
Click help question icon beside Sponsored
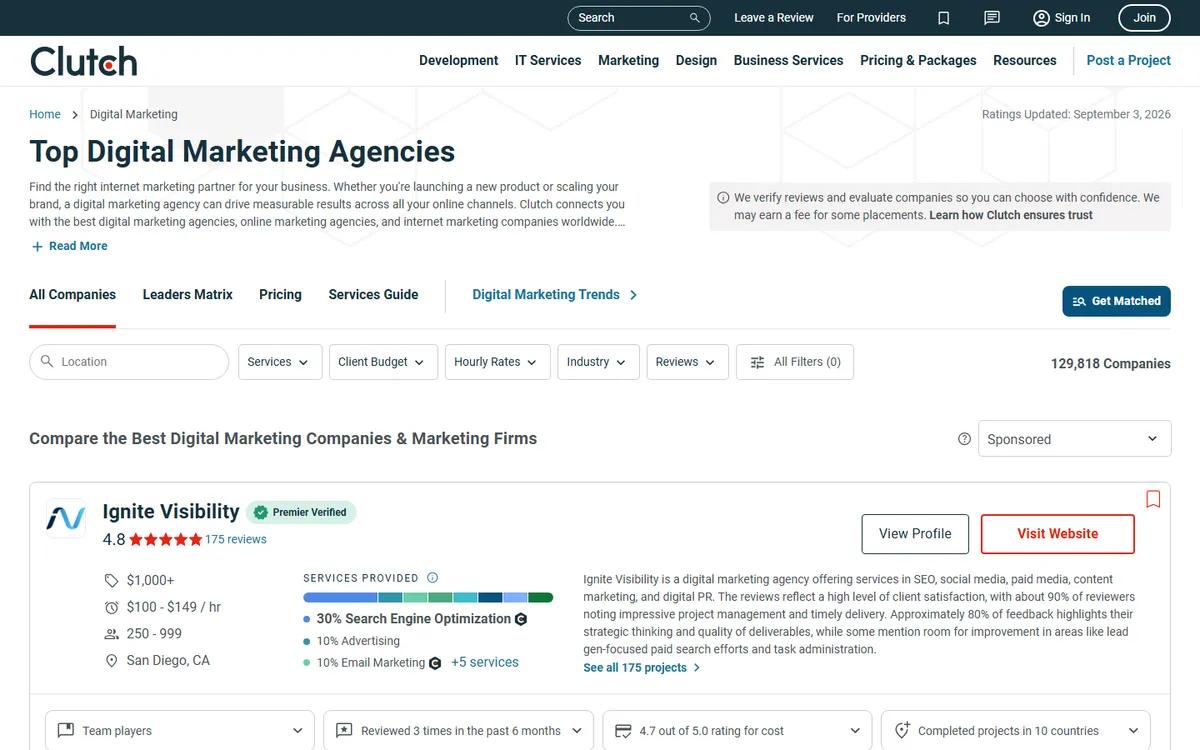[964, 439]
